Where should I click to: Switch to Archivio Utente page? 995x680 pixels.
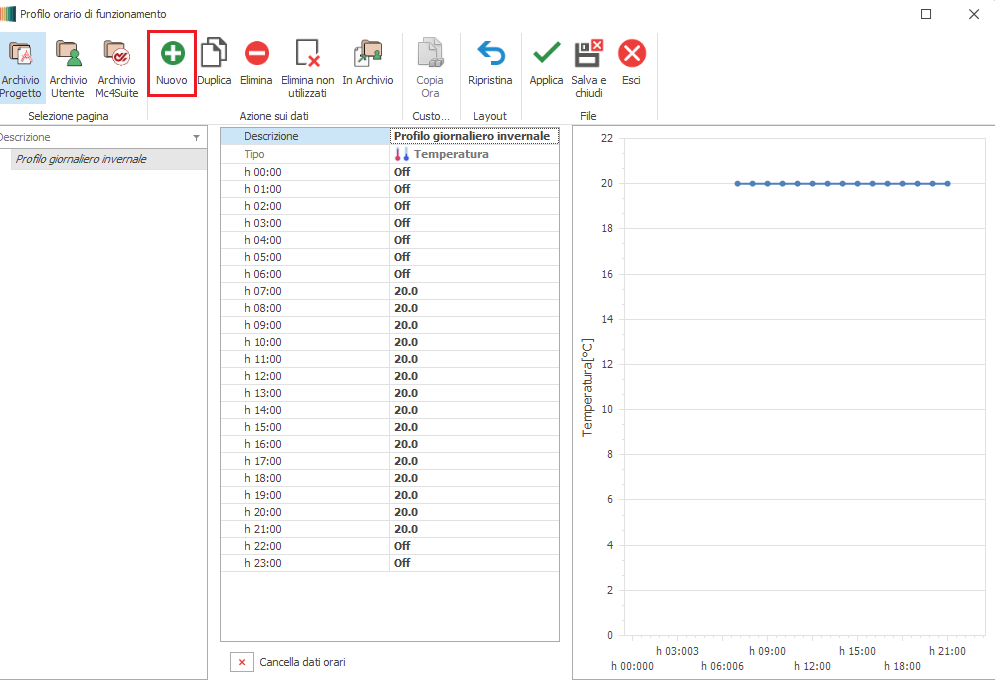click(68, 66)
